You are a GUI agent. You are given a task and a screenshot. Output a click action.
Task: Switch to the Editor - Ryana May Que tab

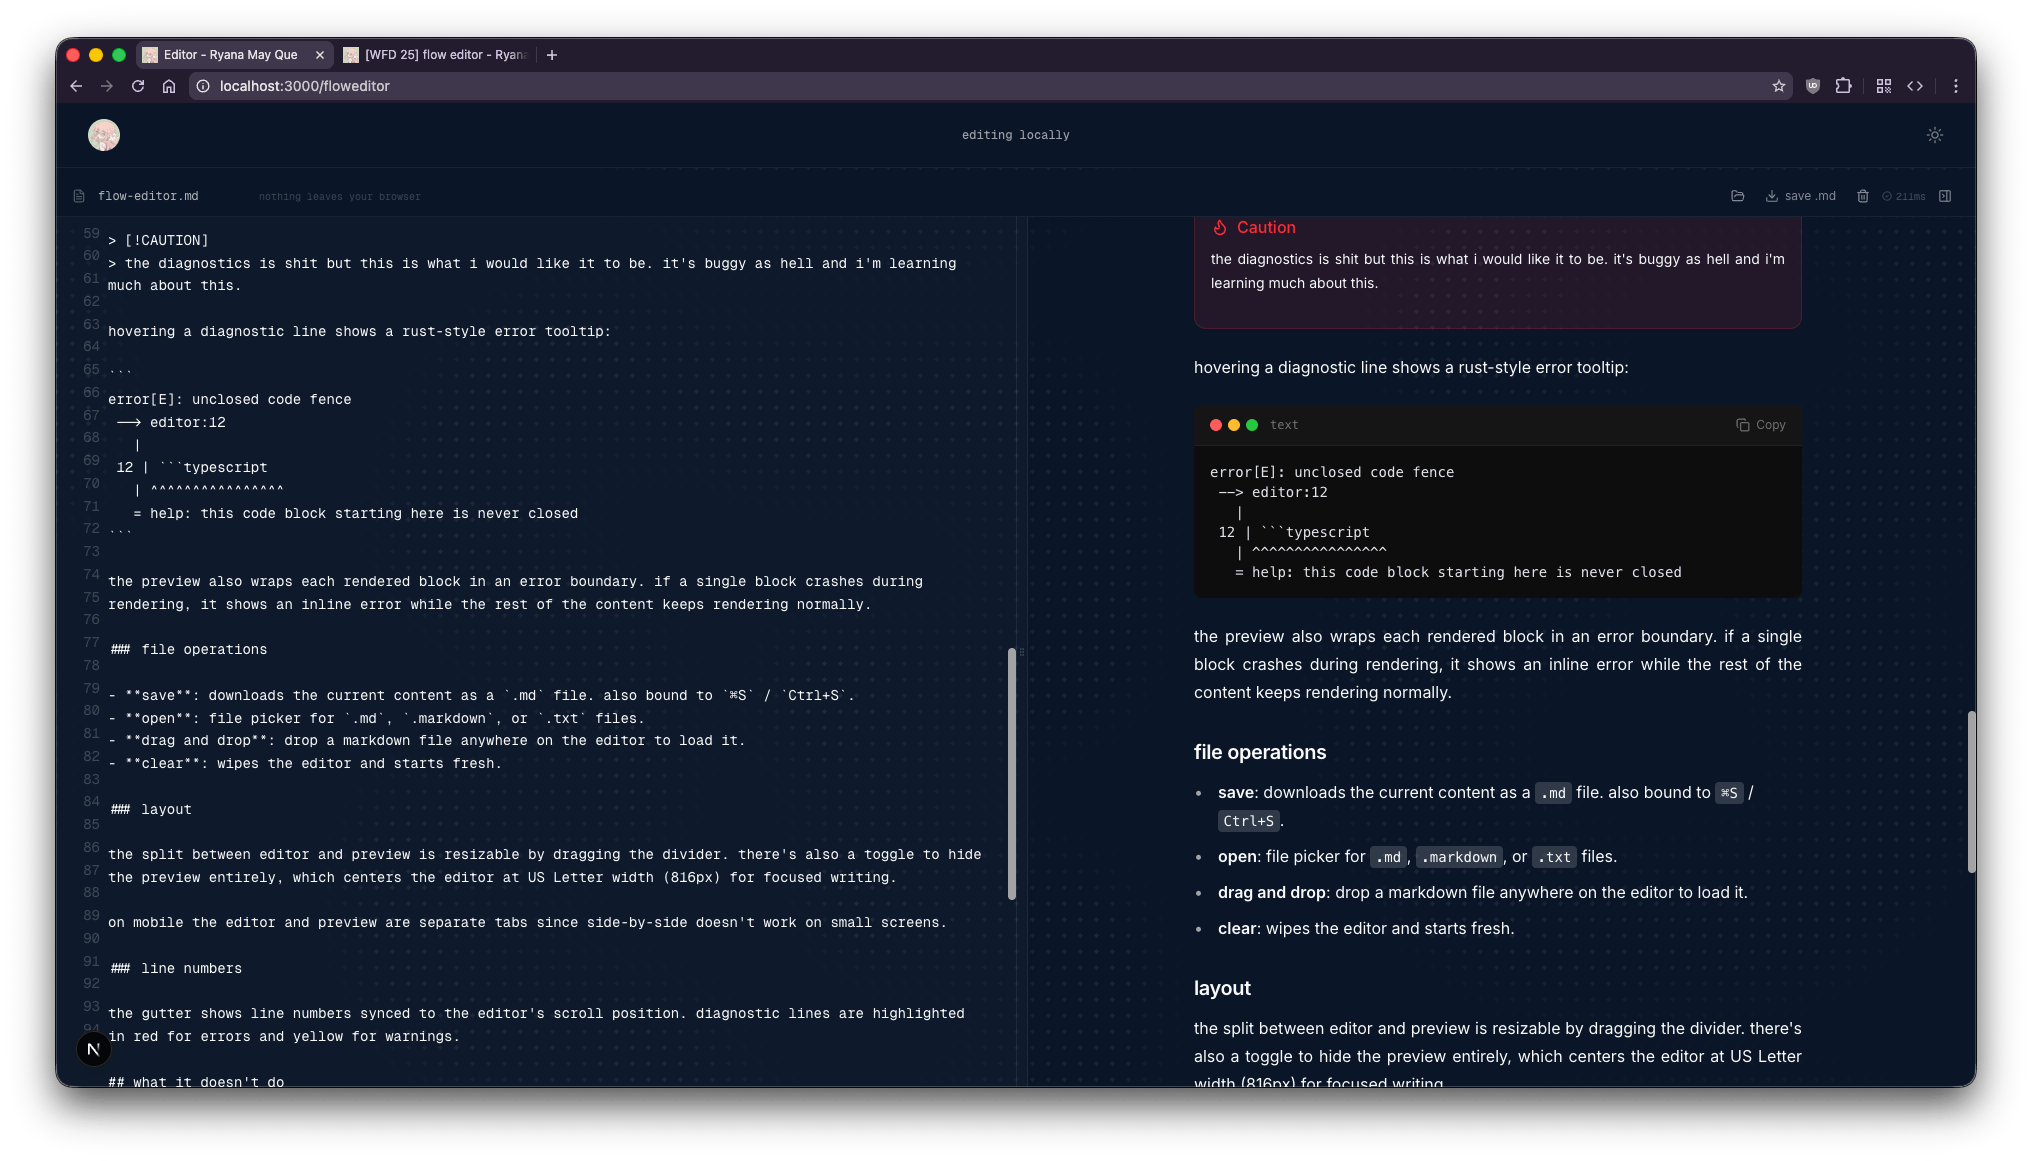[x=232, y=55]
